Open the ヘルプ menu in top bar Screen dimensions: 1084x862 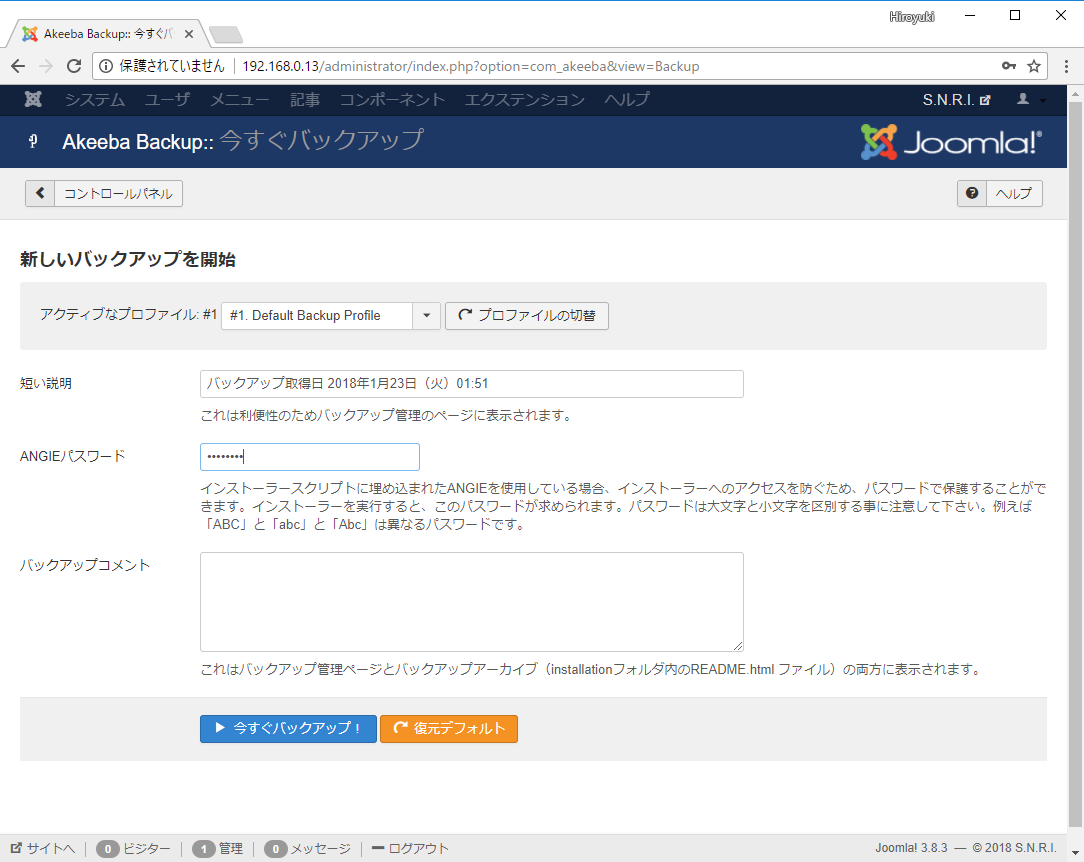pyautogui.click(x=627, y=100)
